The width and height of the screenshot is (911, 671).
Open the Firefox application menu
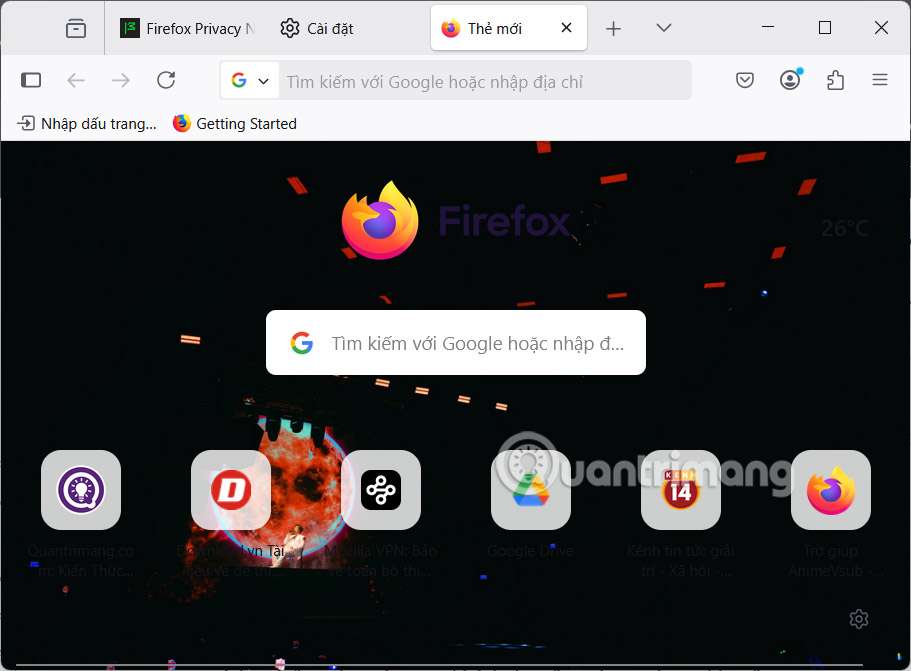pyautogui.click(x=879, y=79)
